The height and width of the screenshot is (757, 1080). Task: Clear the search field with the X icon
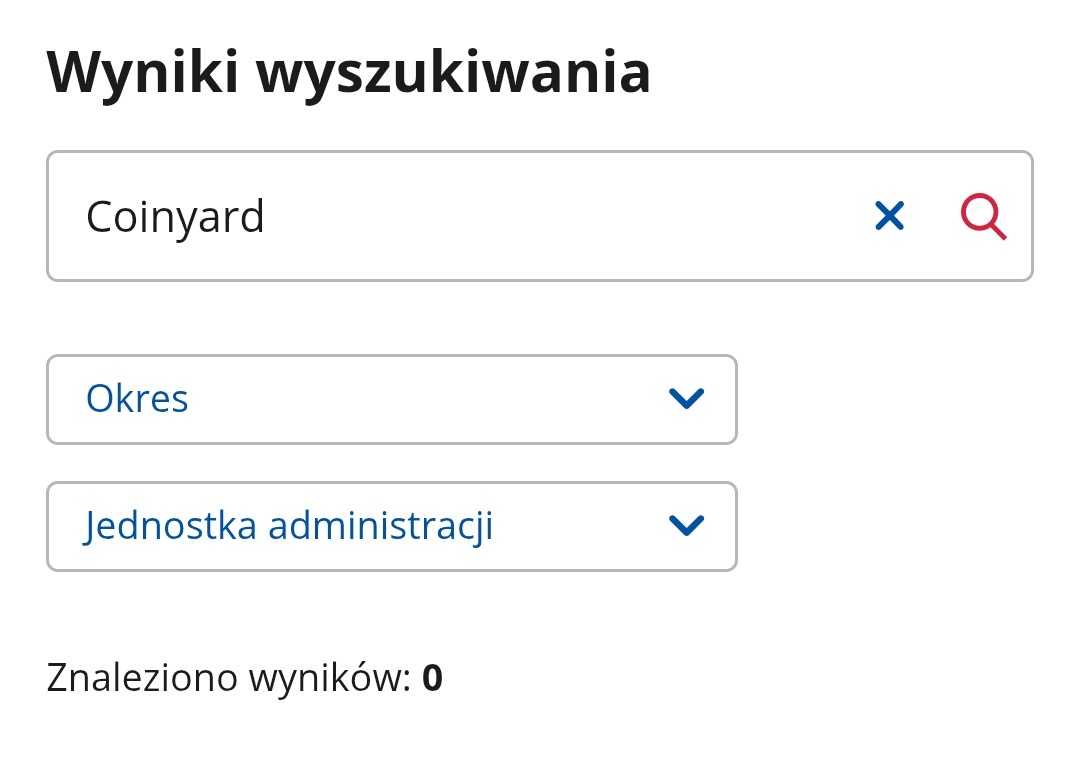click(889, 216)
